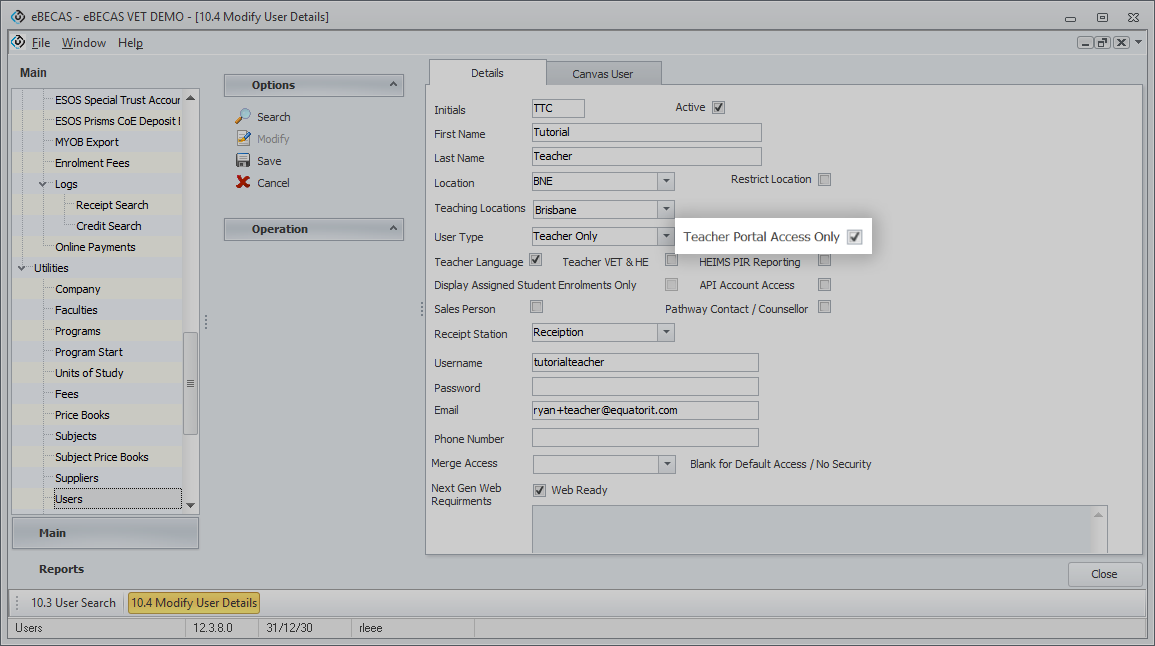Click into the Phone Number field
This screenshot has height=646, width=1155.
tap(645, 438)
